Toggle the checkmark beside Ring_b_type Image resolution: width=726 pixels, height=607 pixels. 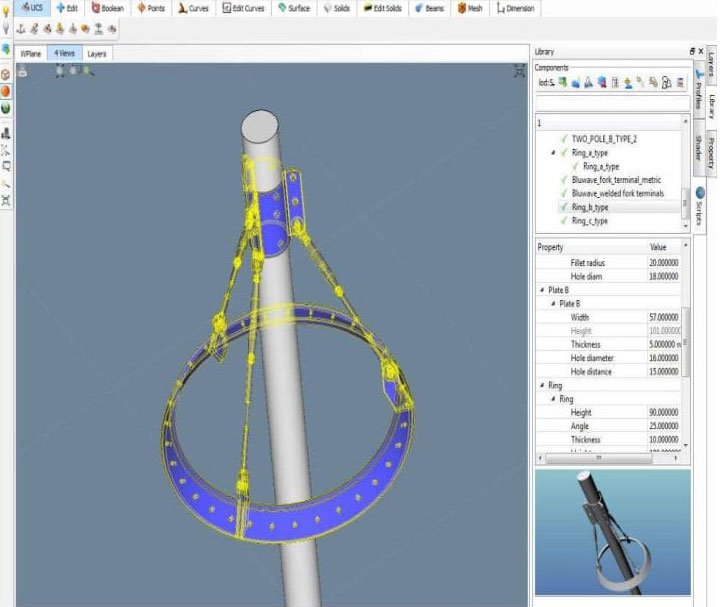click(564, 207)
